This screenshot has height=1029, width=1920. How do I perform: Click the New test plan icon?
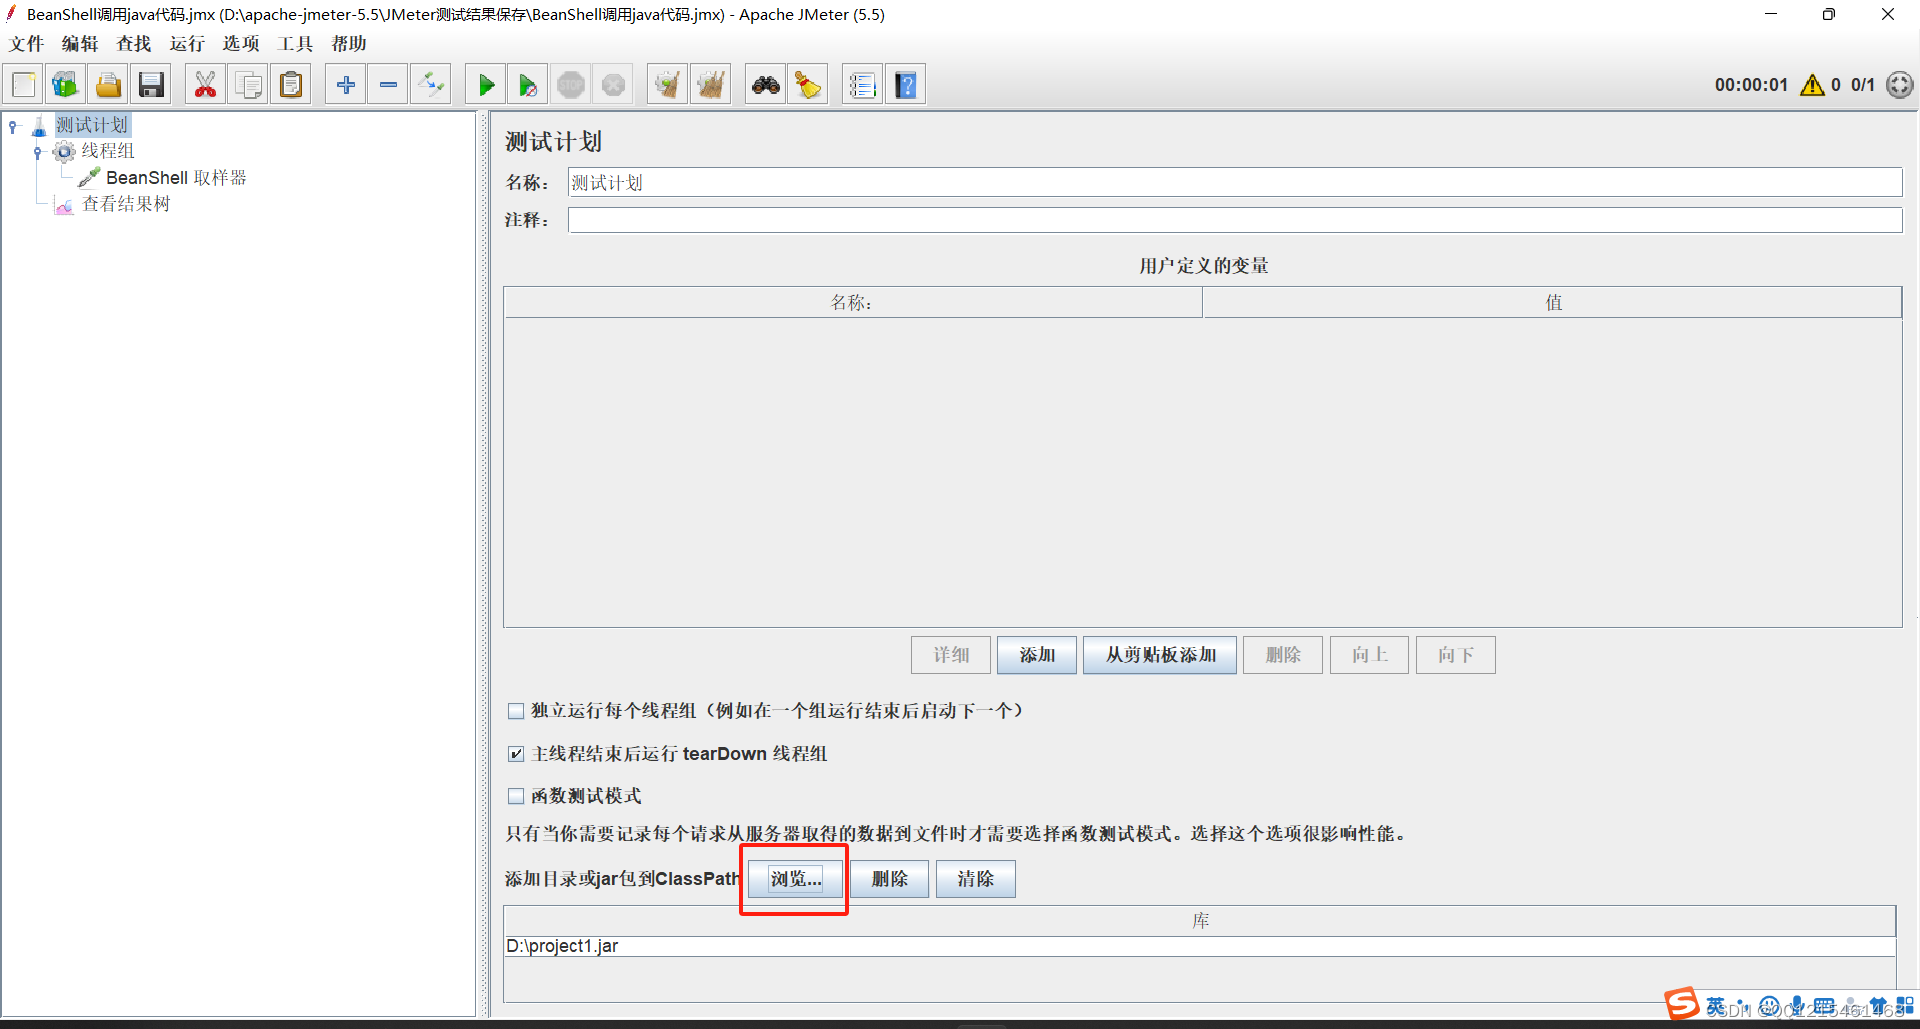(24, 85)
